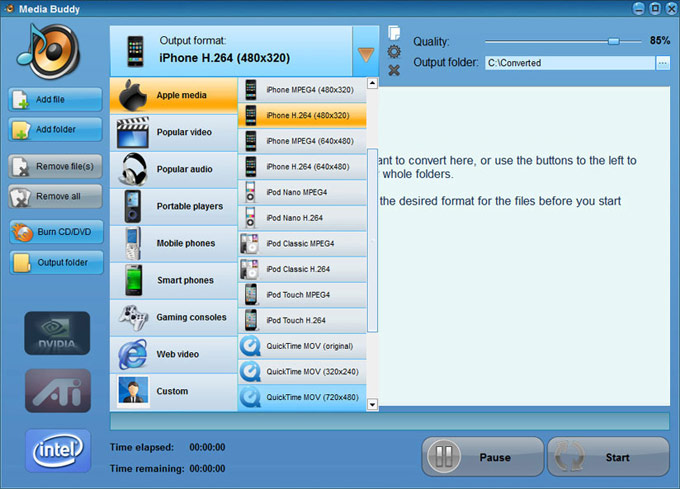Select iPhone MPEG4 (640x480) format
This screenshot has width=680, height=489.
(302, 141)
